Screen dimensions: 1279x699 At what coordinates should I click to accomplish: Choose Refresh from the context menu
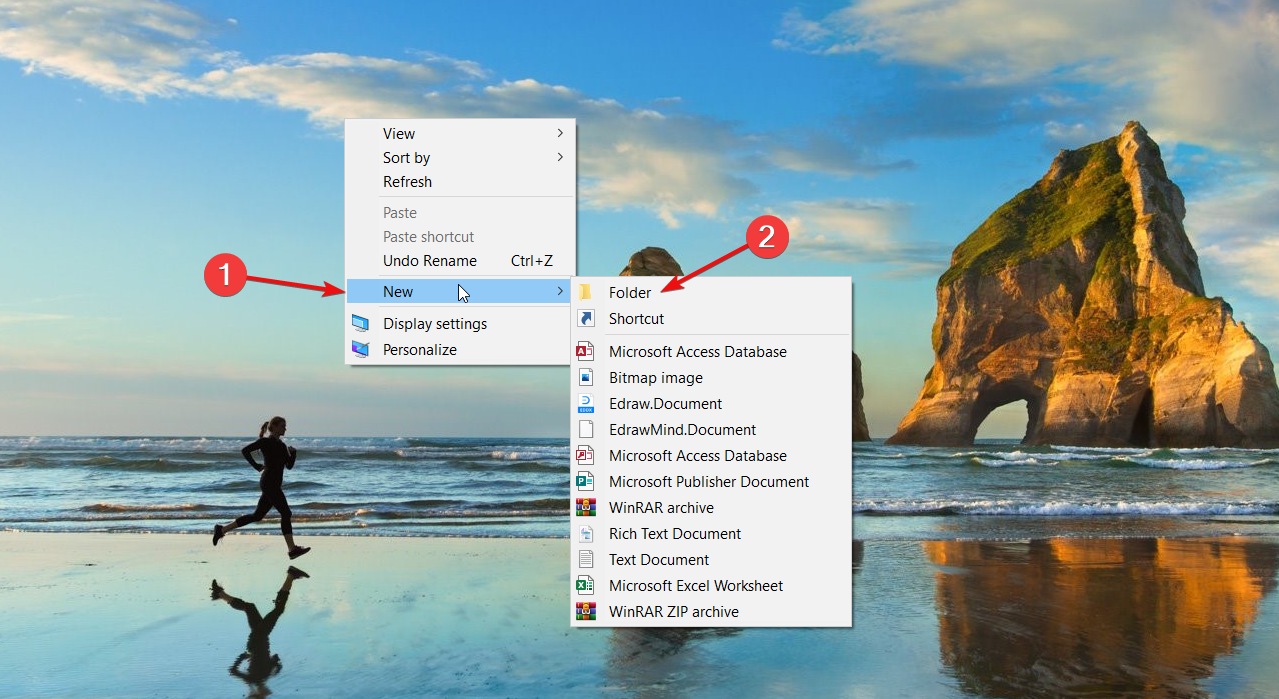coord(460,182)
